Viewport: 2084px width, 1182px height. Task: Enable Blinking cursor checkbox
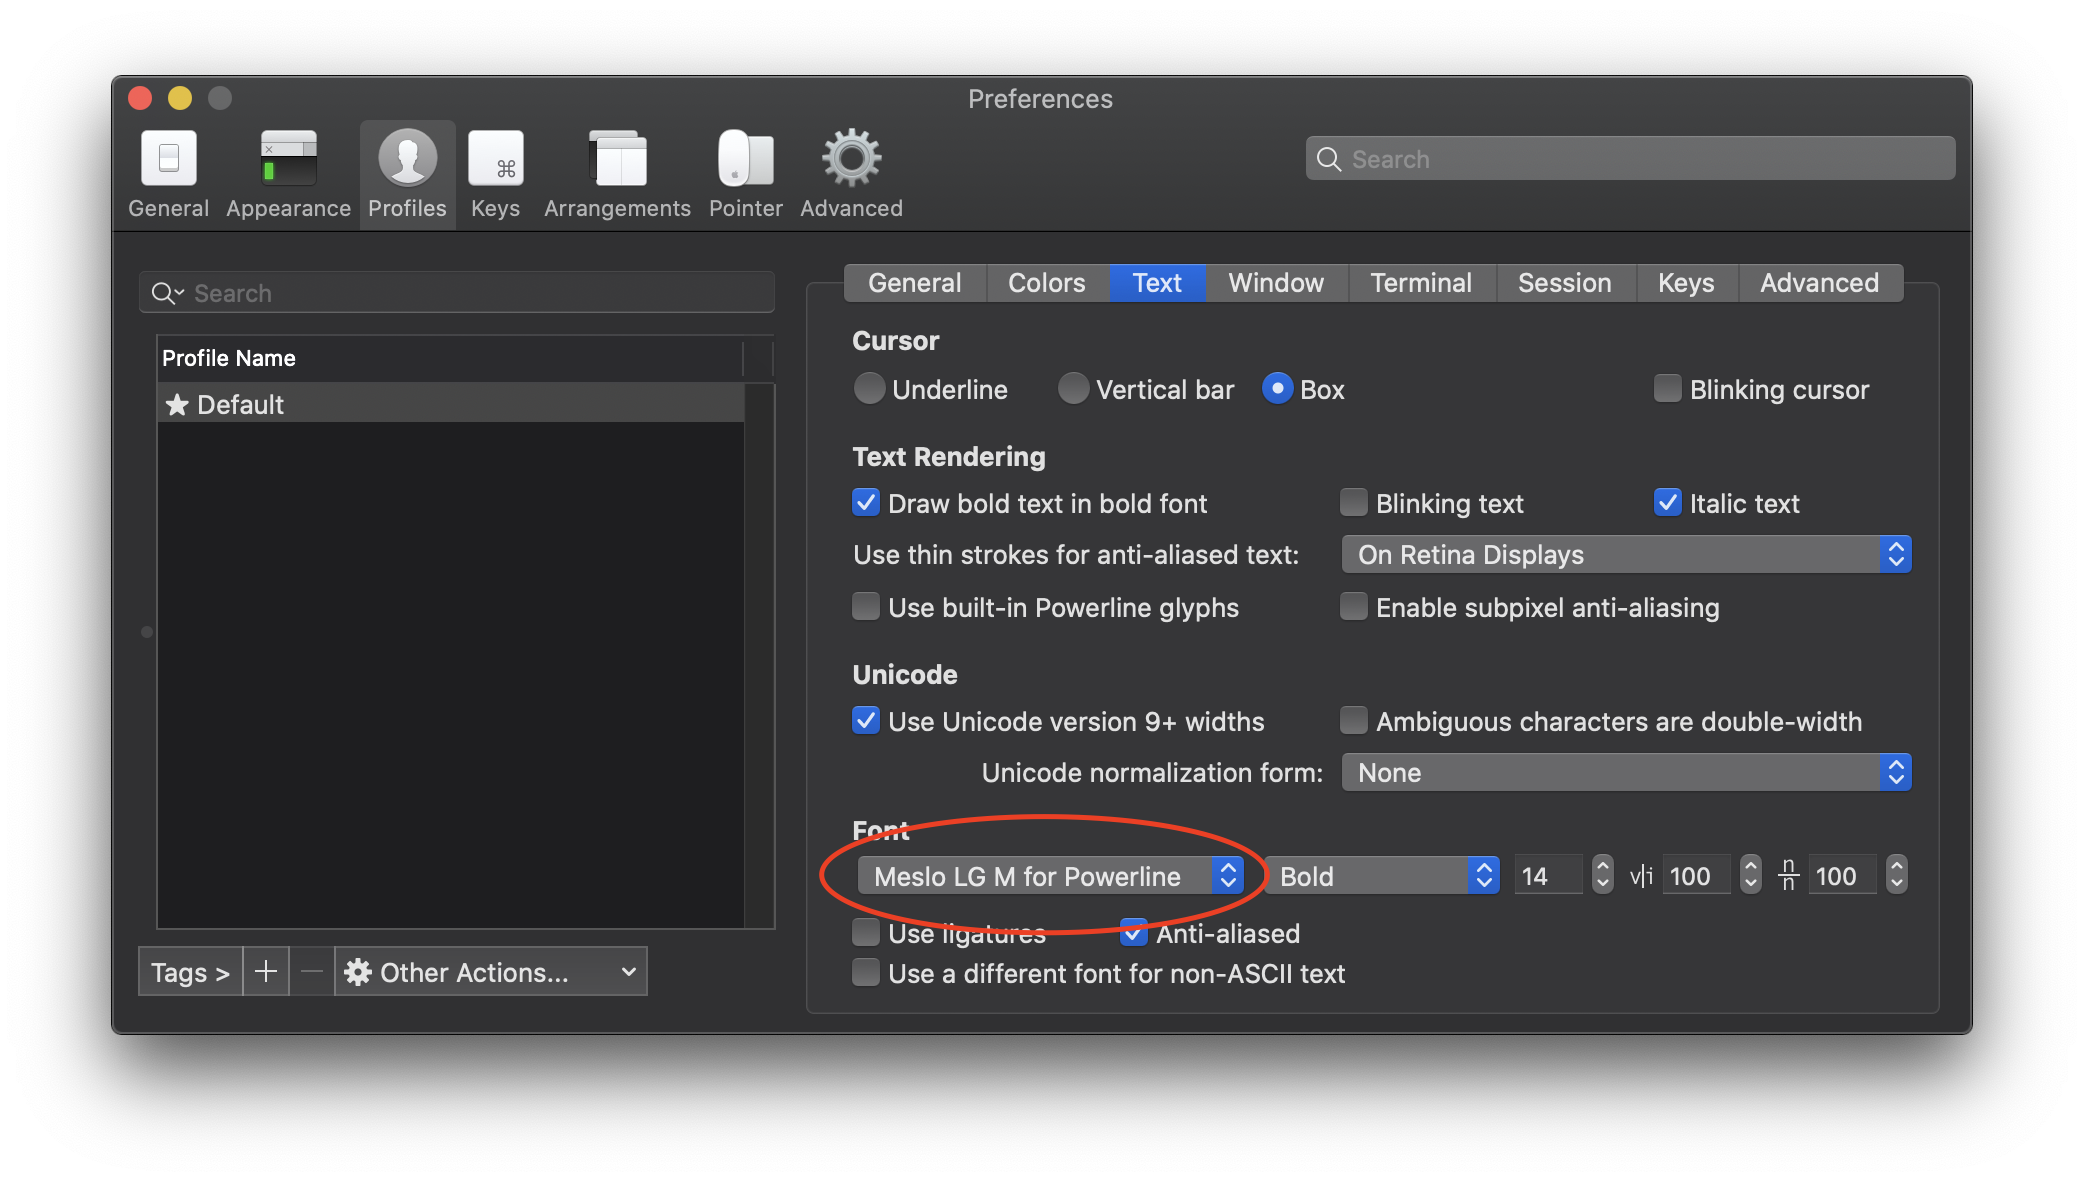pos(1663,389)
